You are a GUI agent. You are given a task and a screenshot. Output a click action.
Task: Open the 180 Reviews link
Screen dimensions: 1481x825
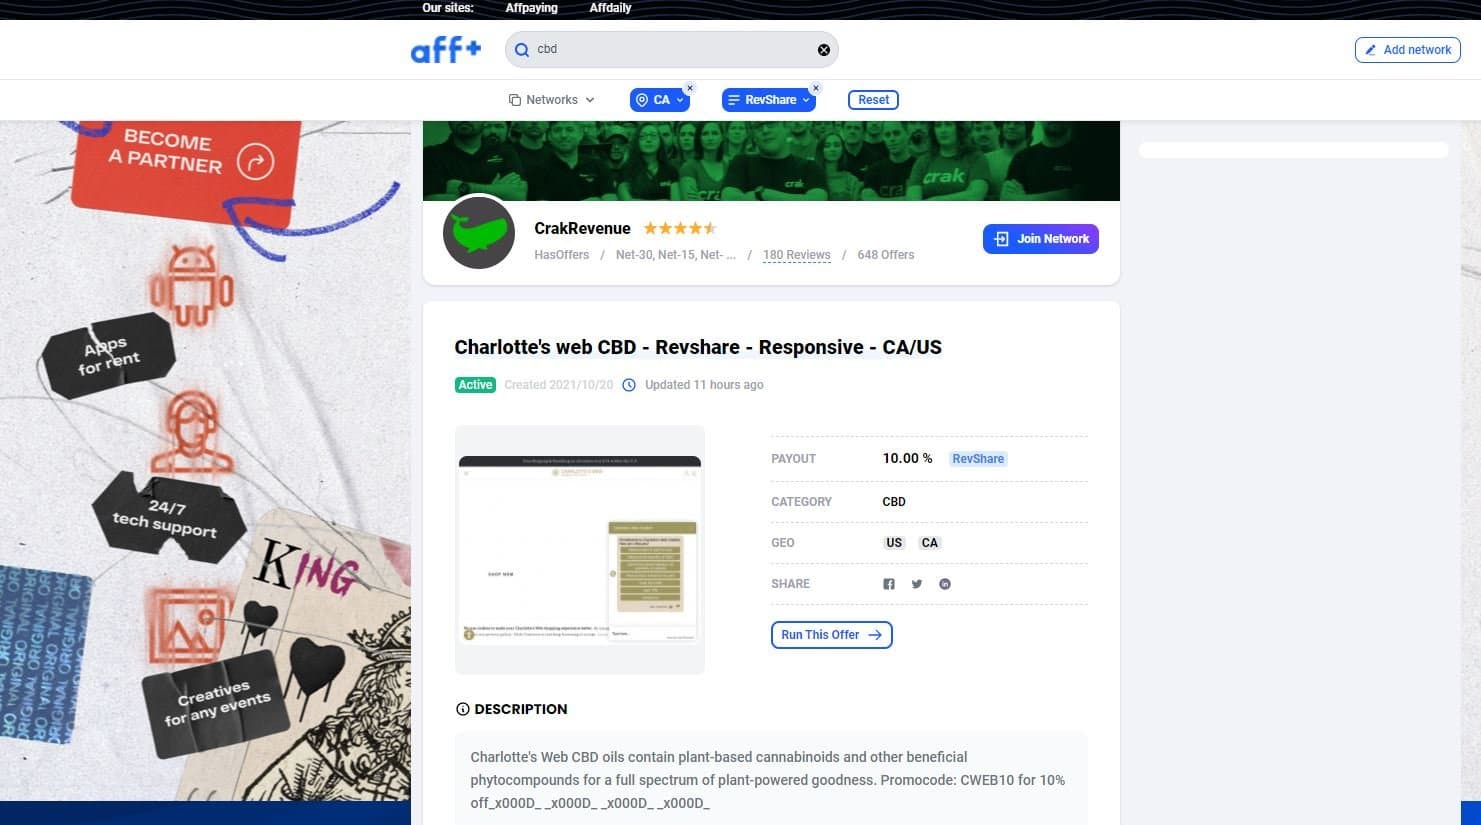click(x=797, y=255)
